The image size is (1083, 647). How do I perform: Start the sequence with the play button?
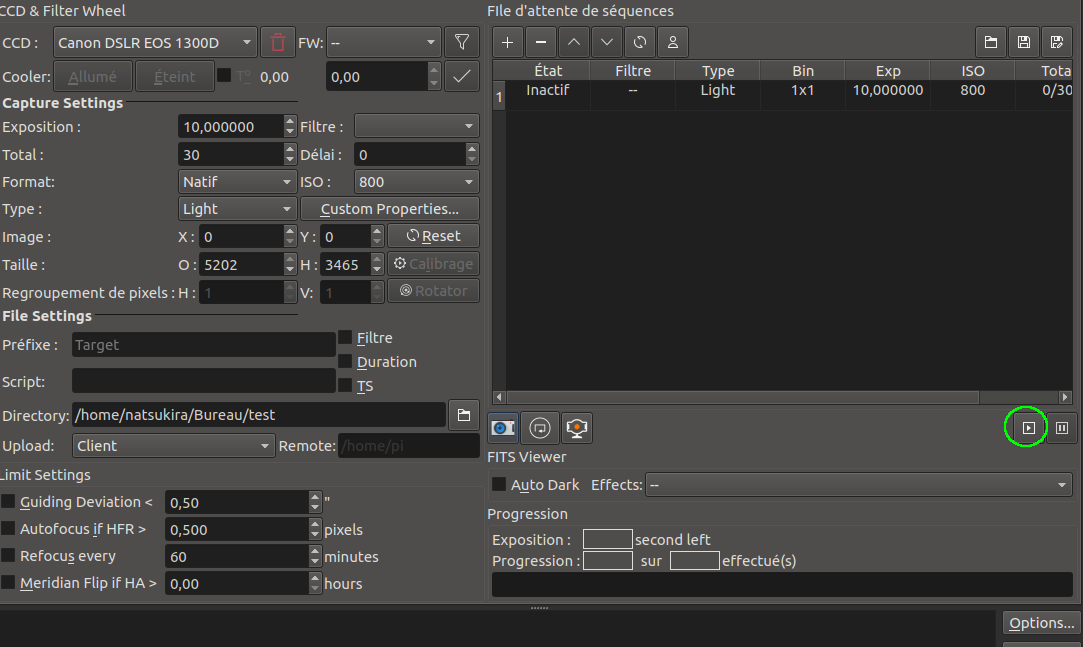point(1028,428)
